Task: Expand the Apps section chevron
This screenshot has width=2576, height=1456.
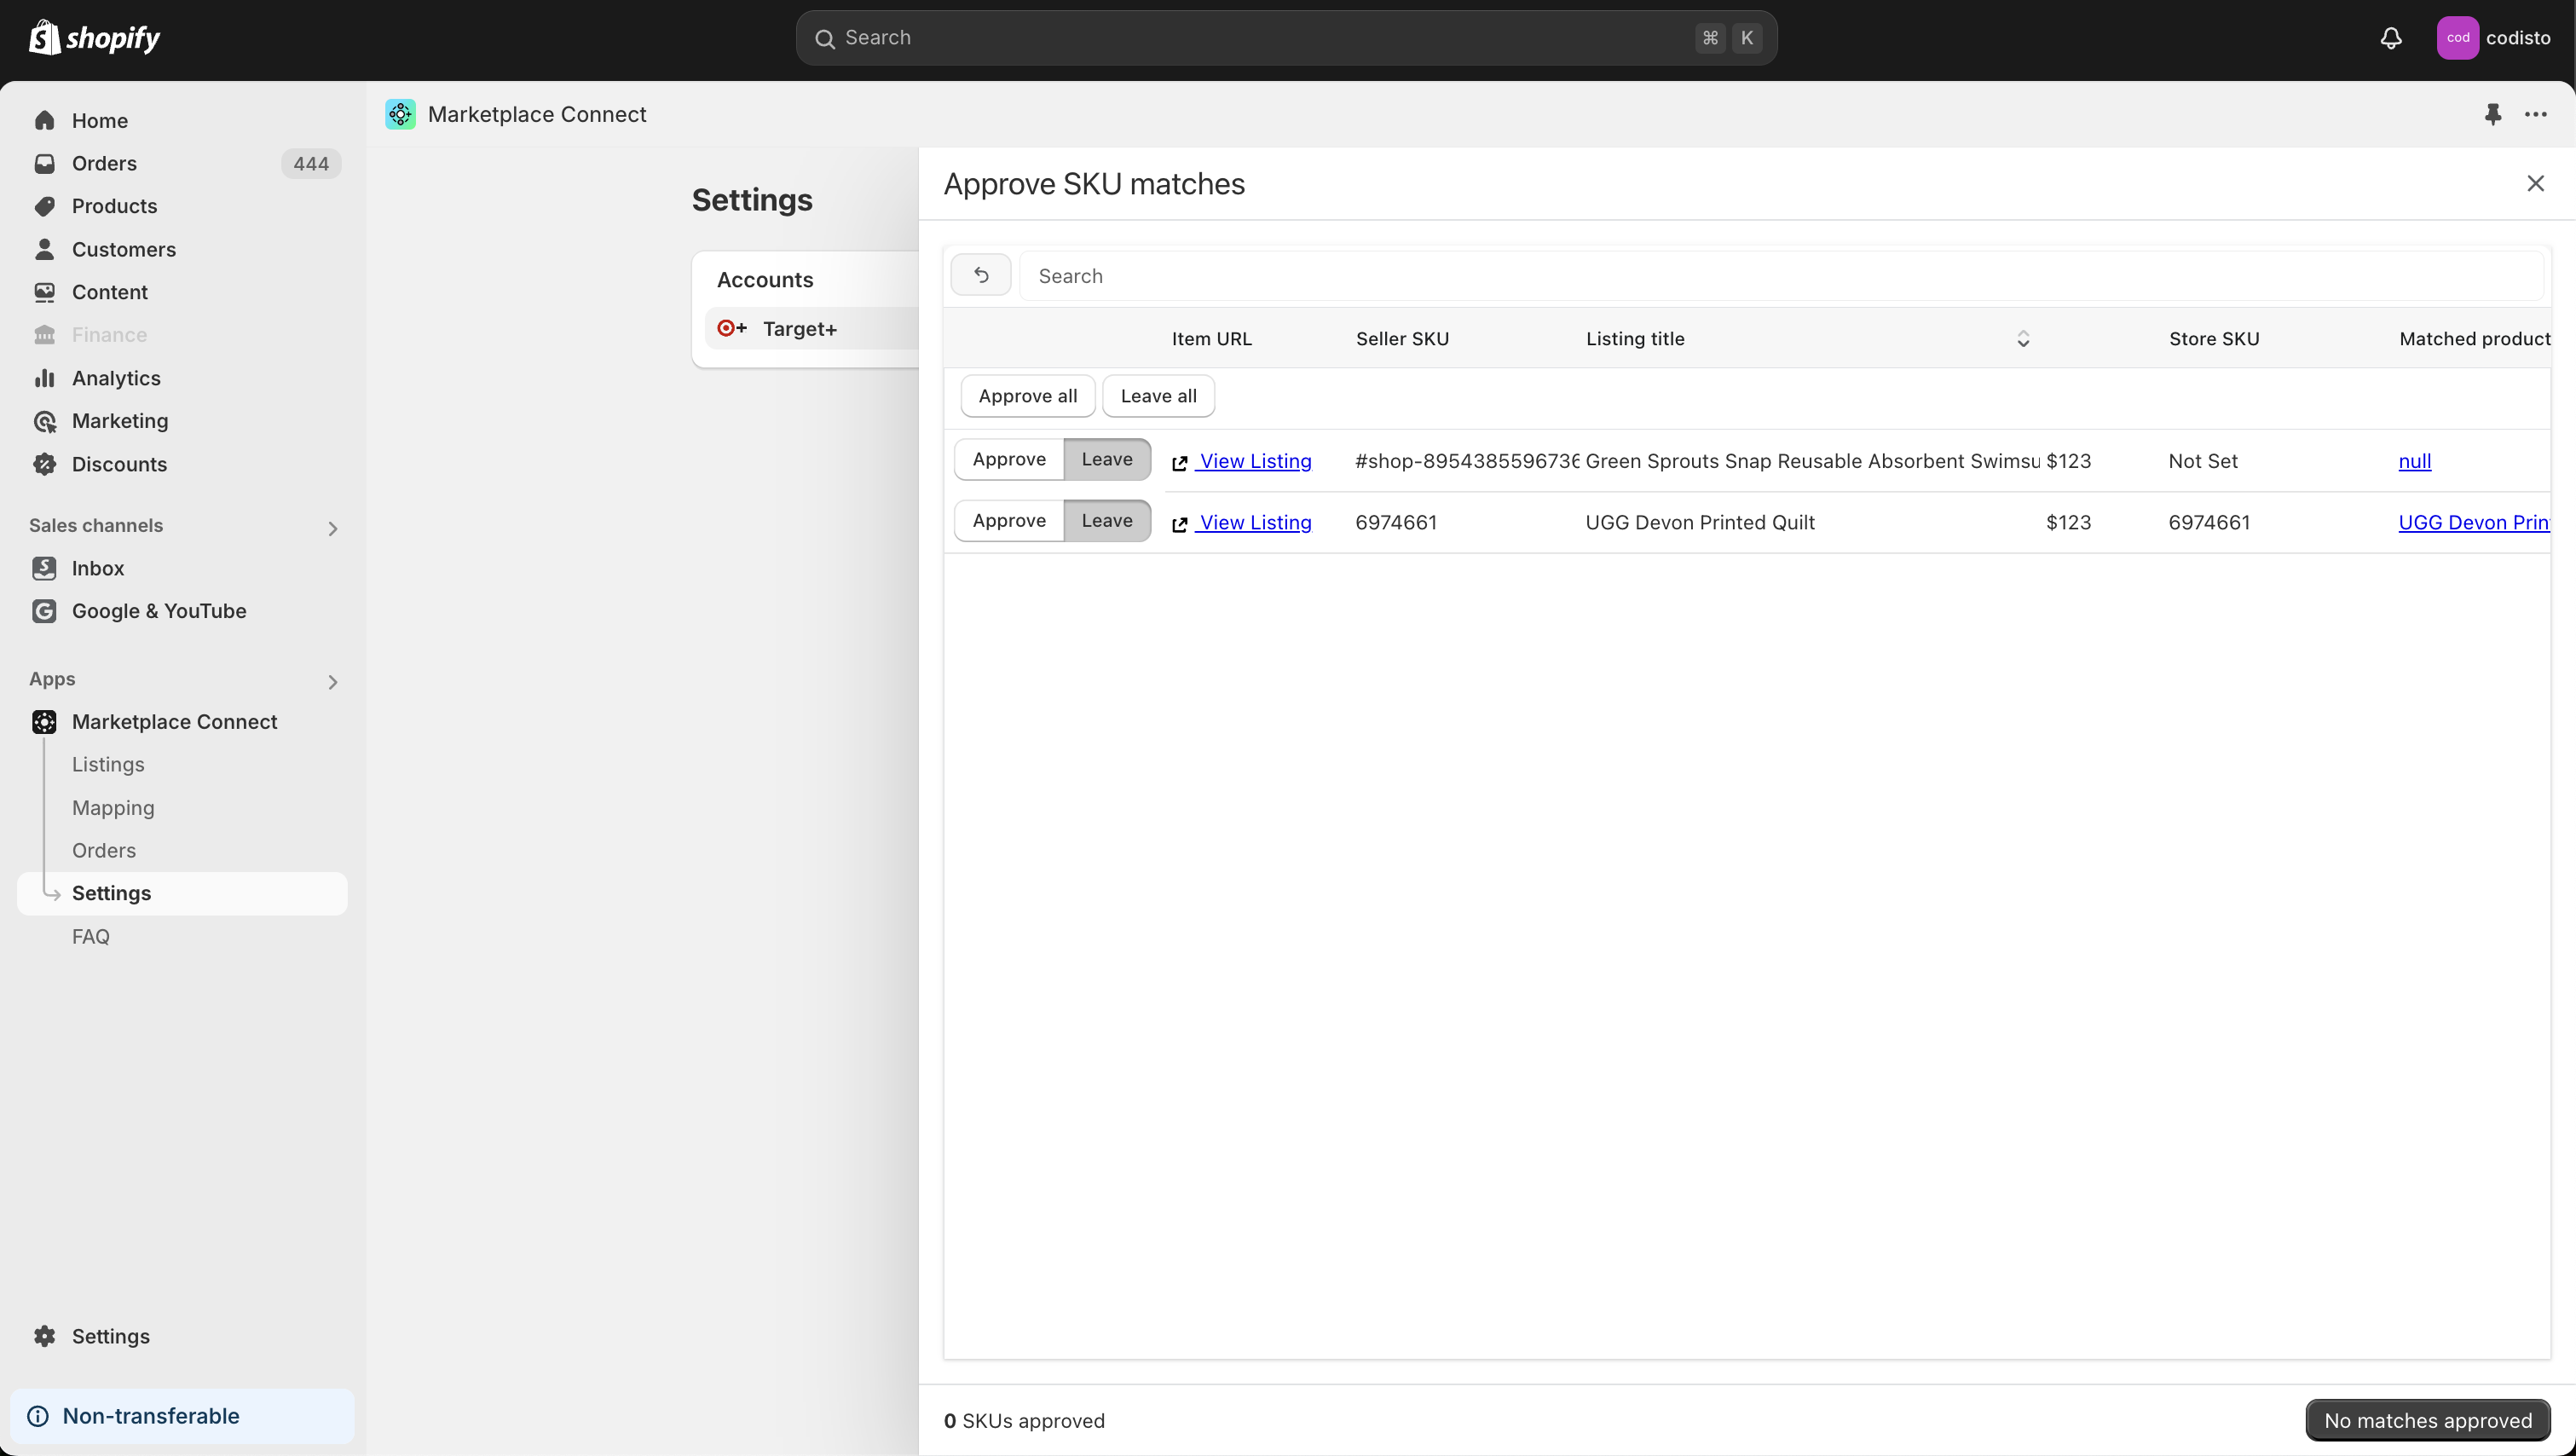Action: tap(333, 682)
